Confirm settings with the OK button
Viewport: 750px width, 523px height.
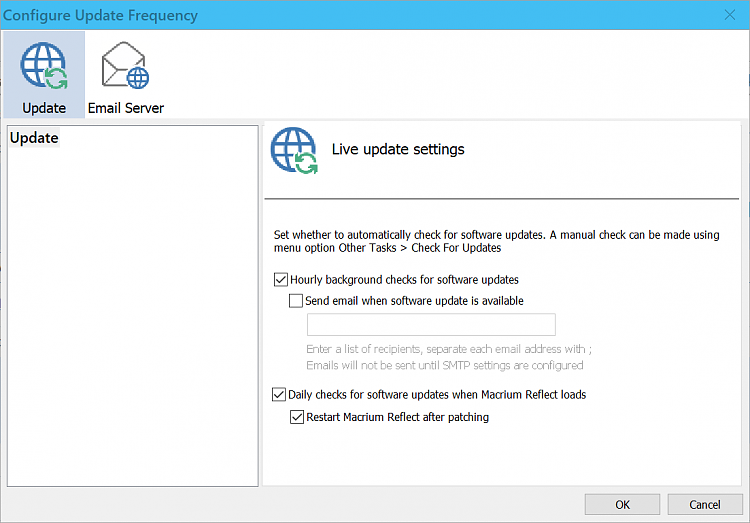(622, 504)
